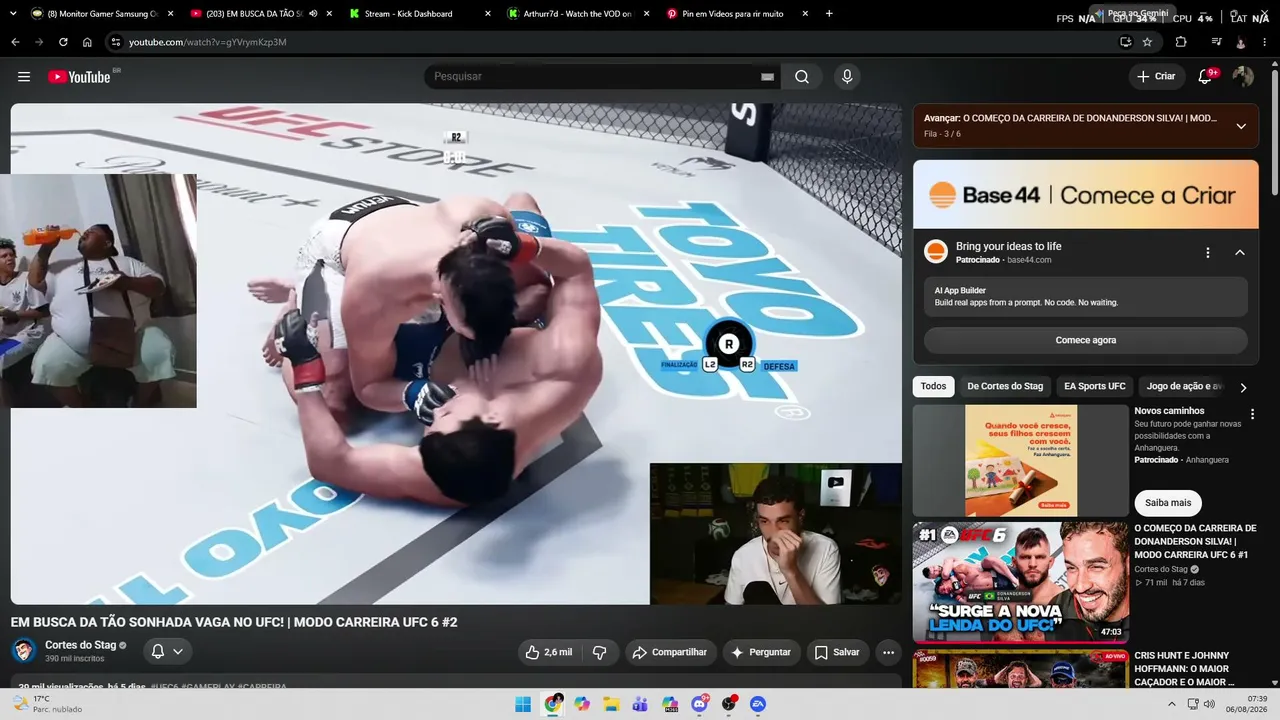The height and width of the screenshot is (720, 1280).
Task: Open the YouTube guide hamburger menu
Action: pyautogui.click(x=24, y=77)
